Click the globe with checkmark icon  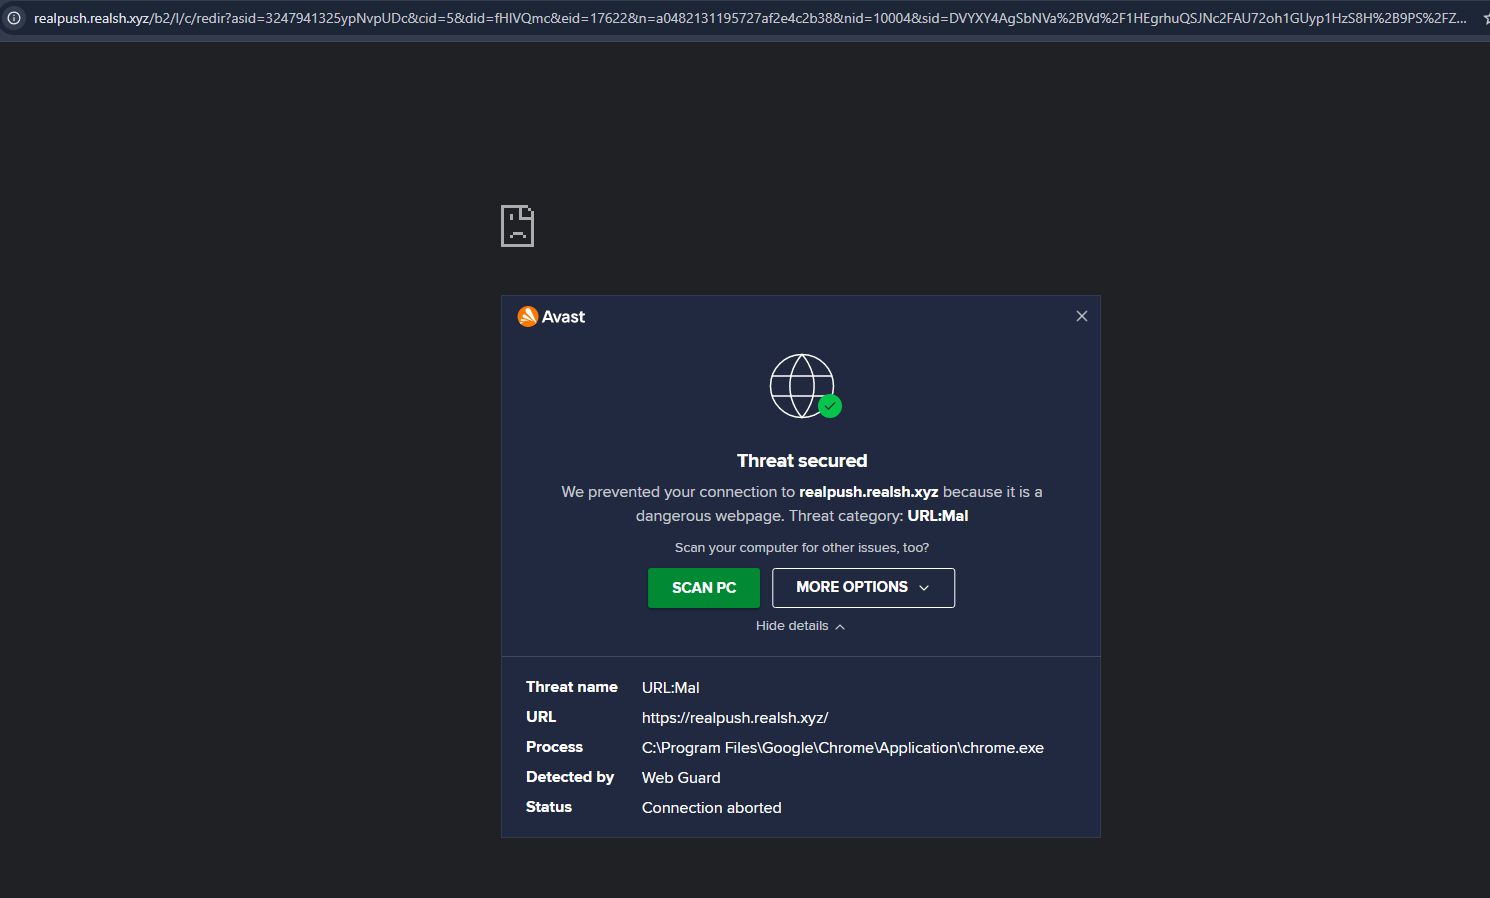pyautogui.click(x=805, y=386)
